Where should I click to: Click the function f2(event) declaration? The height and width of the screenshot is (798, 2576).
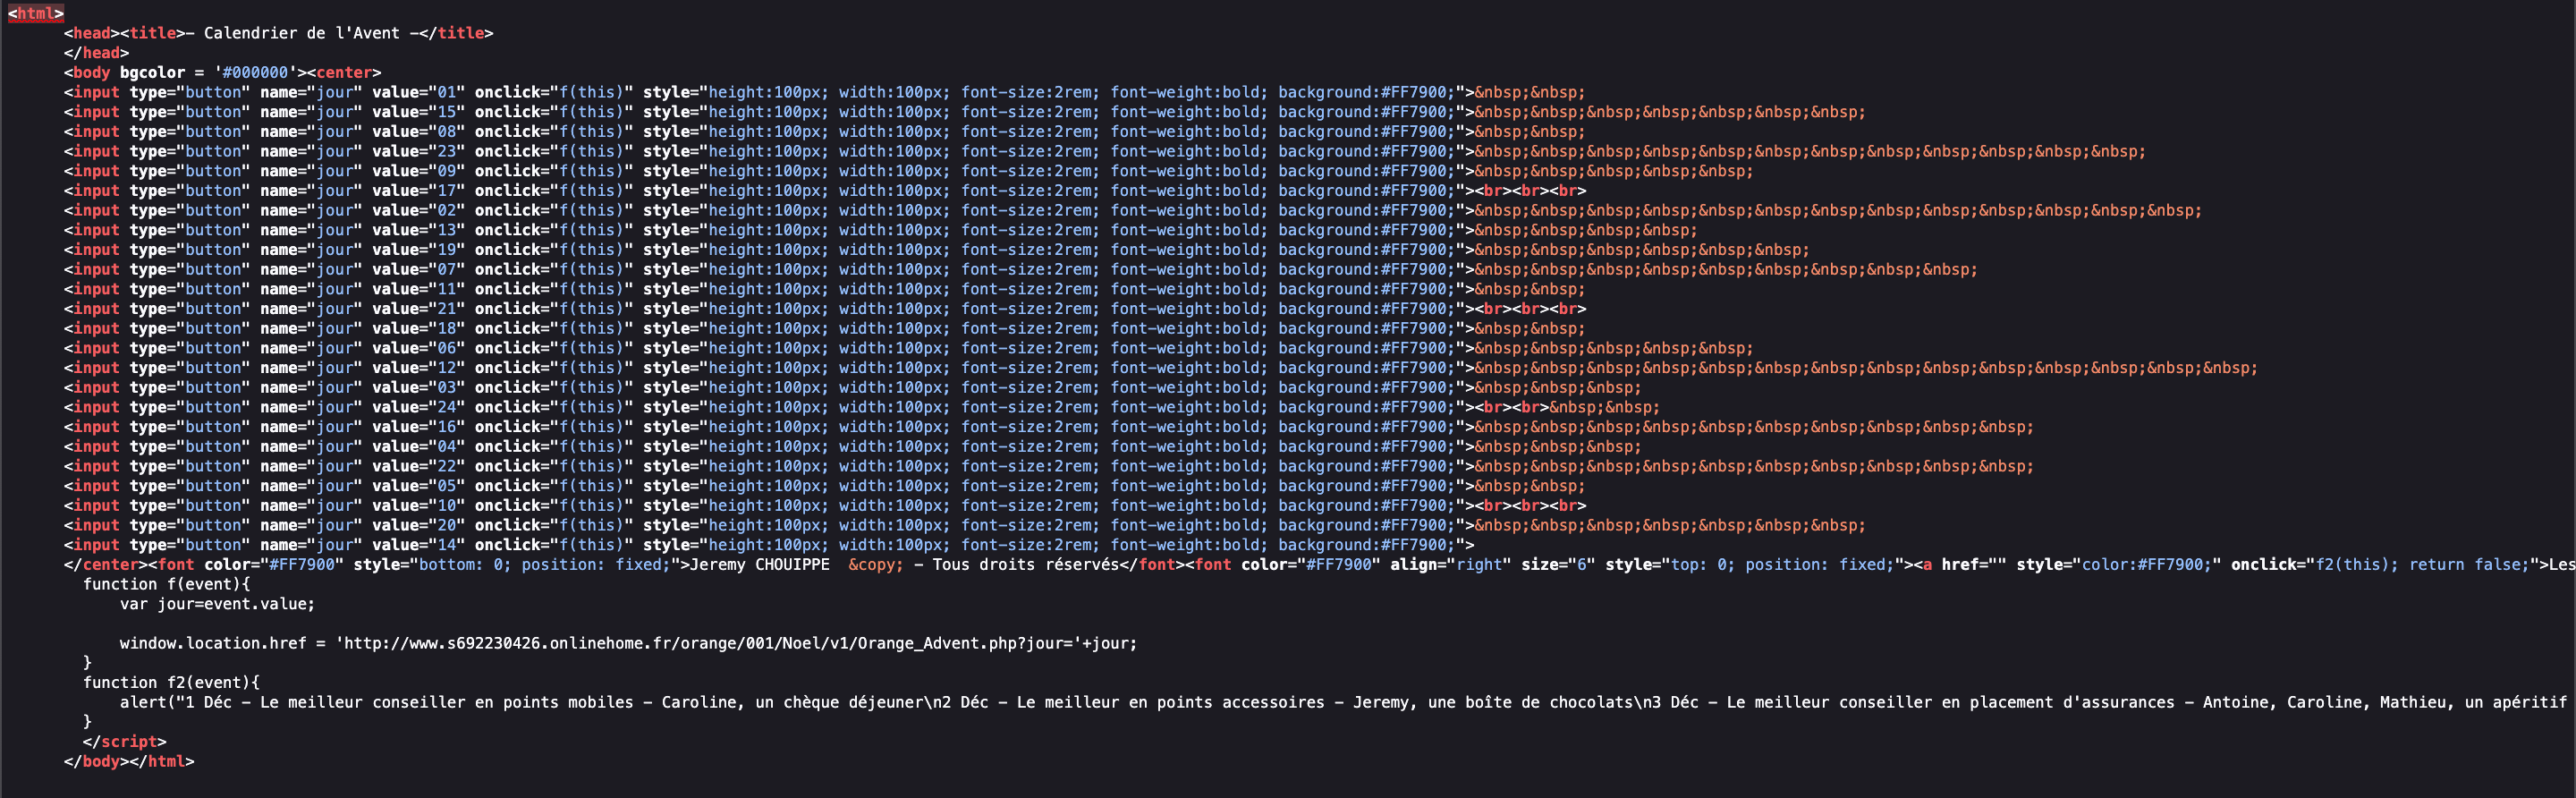(171, 682)
